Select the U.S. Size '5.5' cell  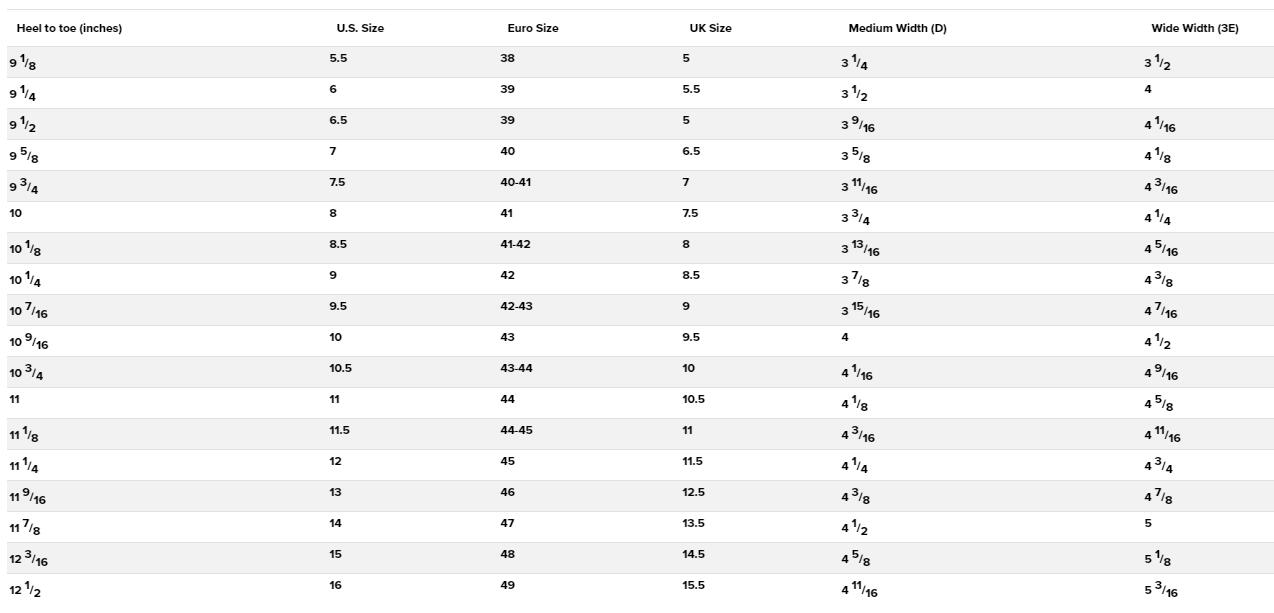(338, 59)
